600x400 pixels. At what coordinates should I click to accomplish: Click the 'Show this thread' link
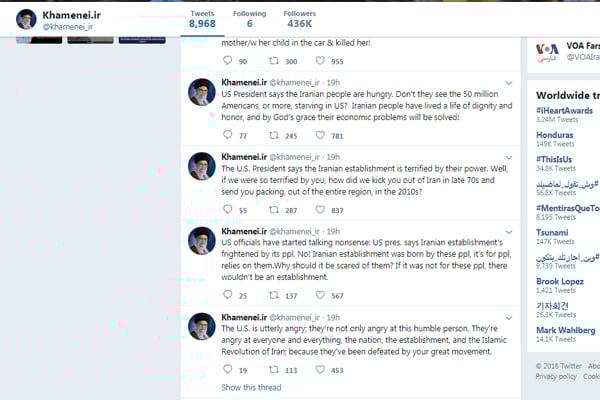point(251,388)
